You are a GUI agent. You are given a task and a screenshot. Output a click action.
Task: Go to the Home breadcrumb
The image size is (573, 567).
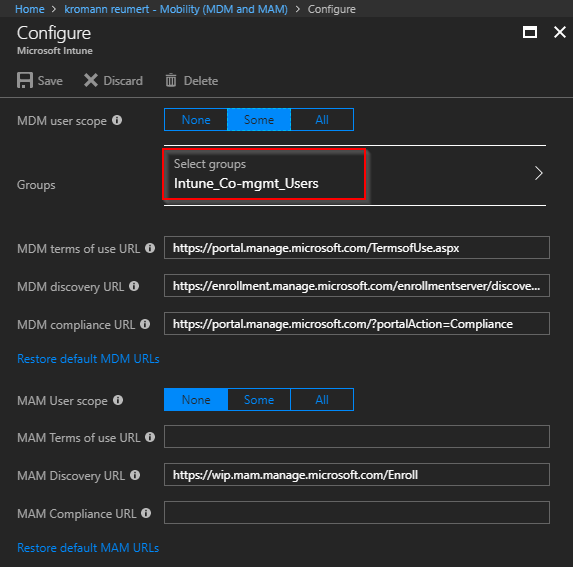[x=30, y=9]
